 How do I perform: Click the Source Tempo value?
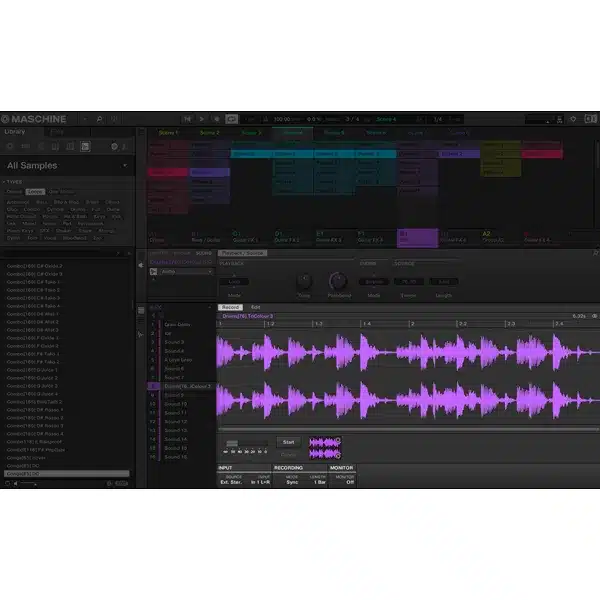click(408, 282)
